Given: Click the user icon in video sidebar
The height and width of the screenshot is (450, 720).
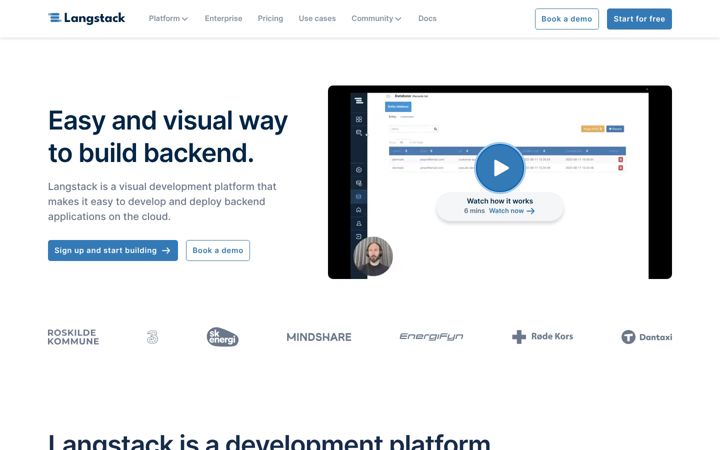Looking at the screenshot, I should [x=359, y=224].
